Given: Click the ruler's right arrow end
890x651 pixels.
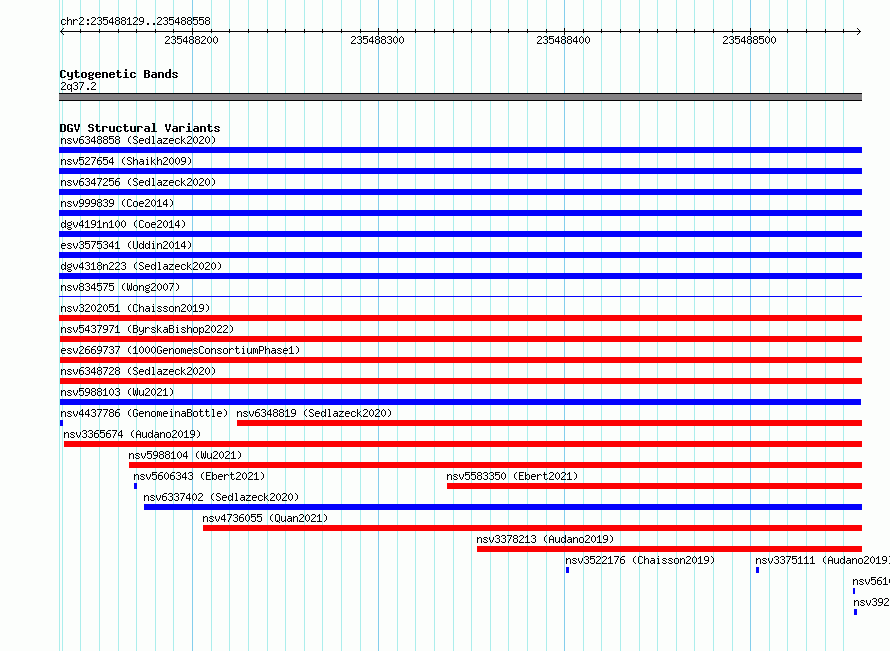Looking at the screenshot, I should click(859, 32).
